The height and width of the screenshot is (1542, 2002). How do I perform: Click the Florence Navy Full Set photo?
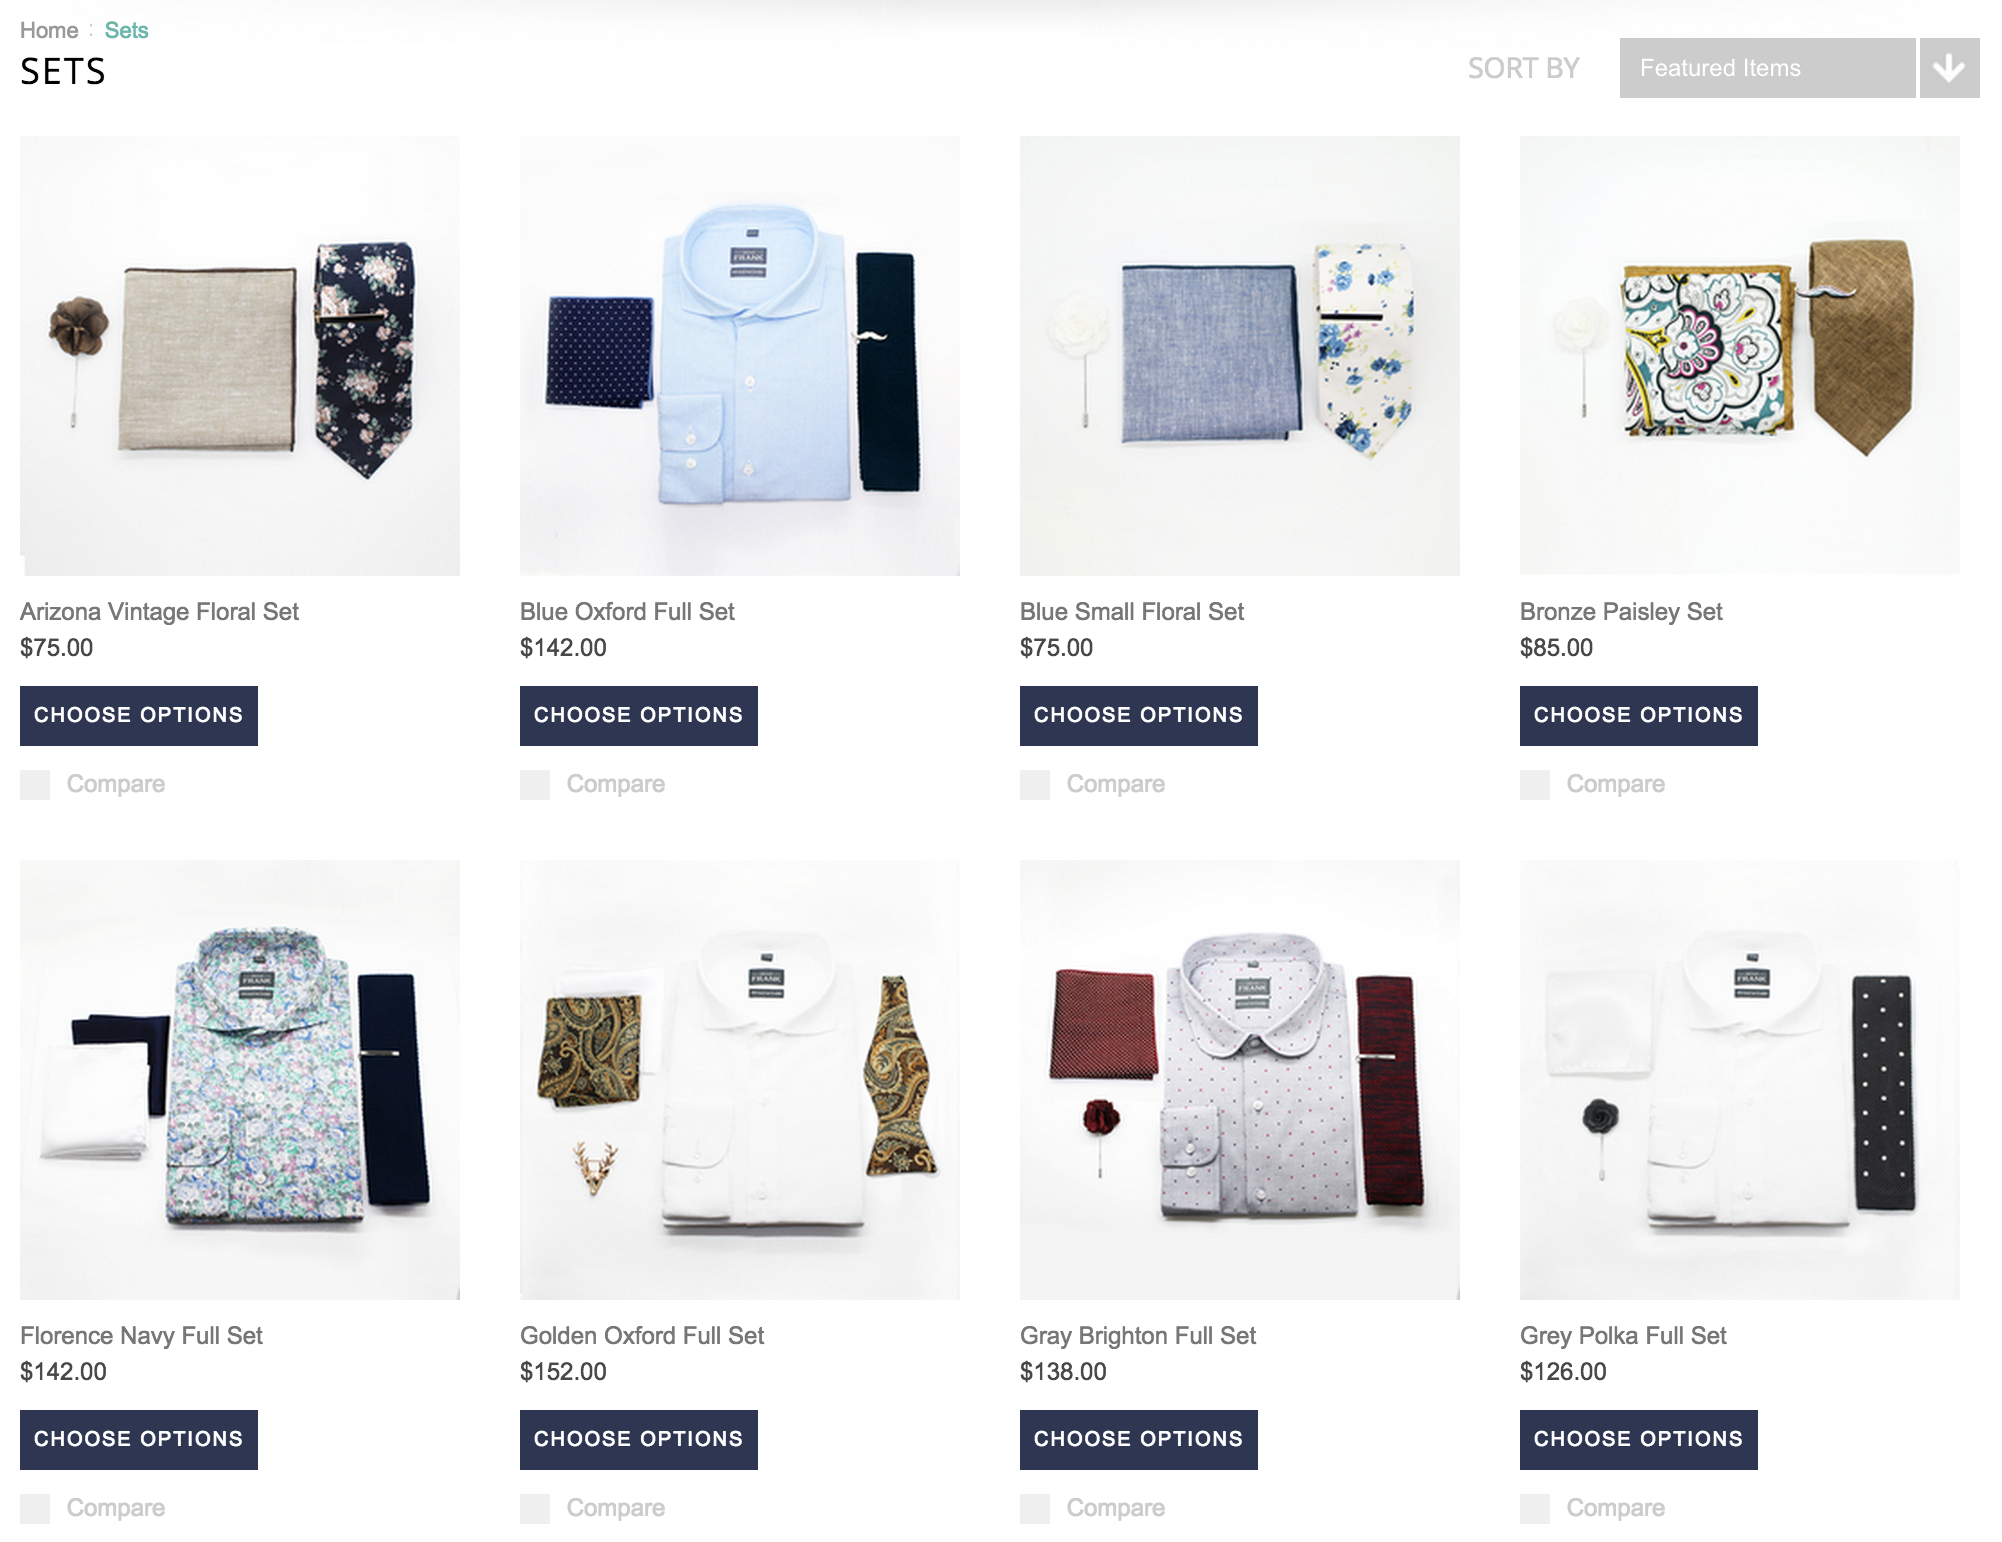tap(240, 1080)
